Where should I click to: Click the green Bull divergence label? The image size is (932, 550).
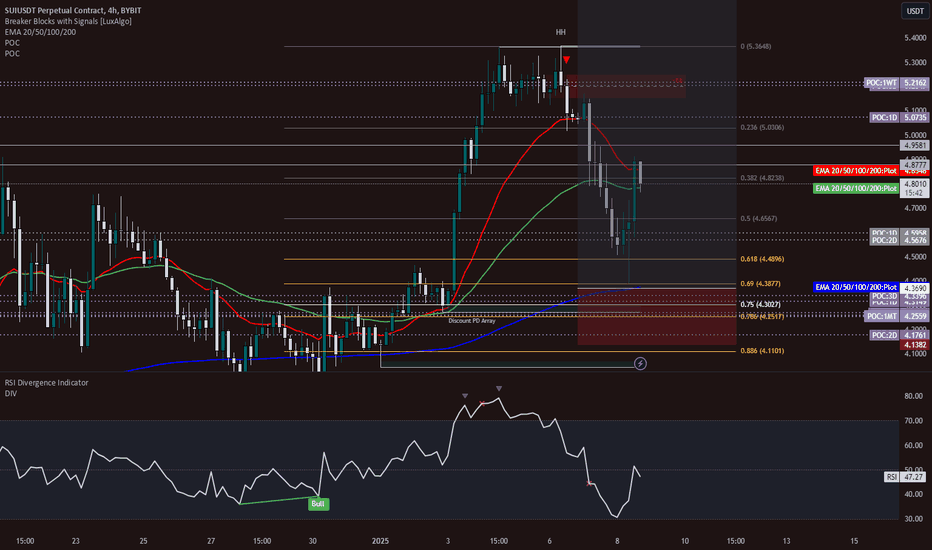click(x=318, y=504)
